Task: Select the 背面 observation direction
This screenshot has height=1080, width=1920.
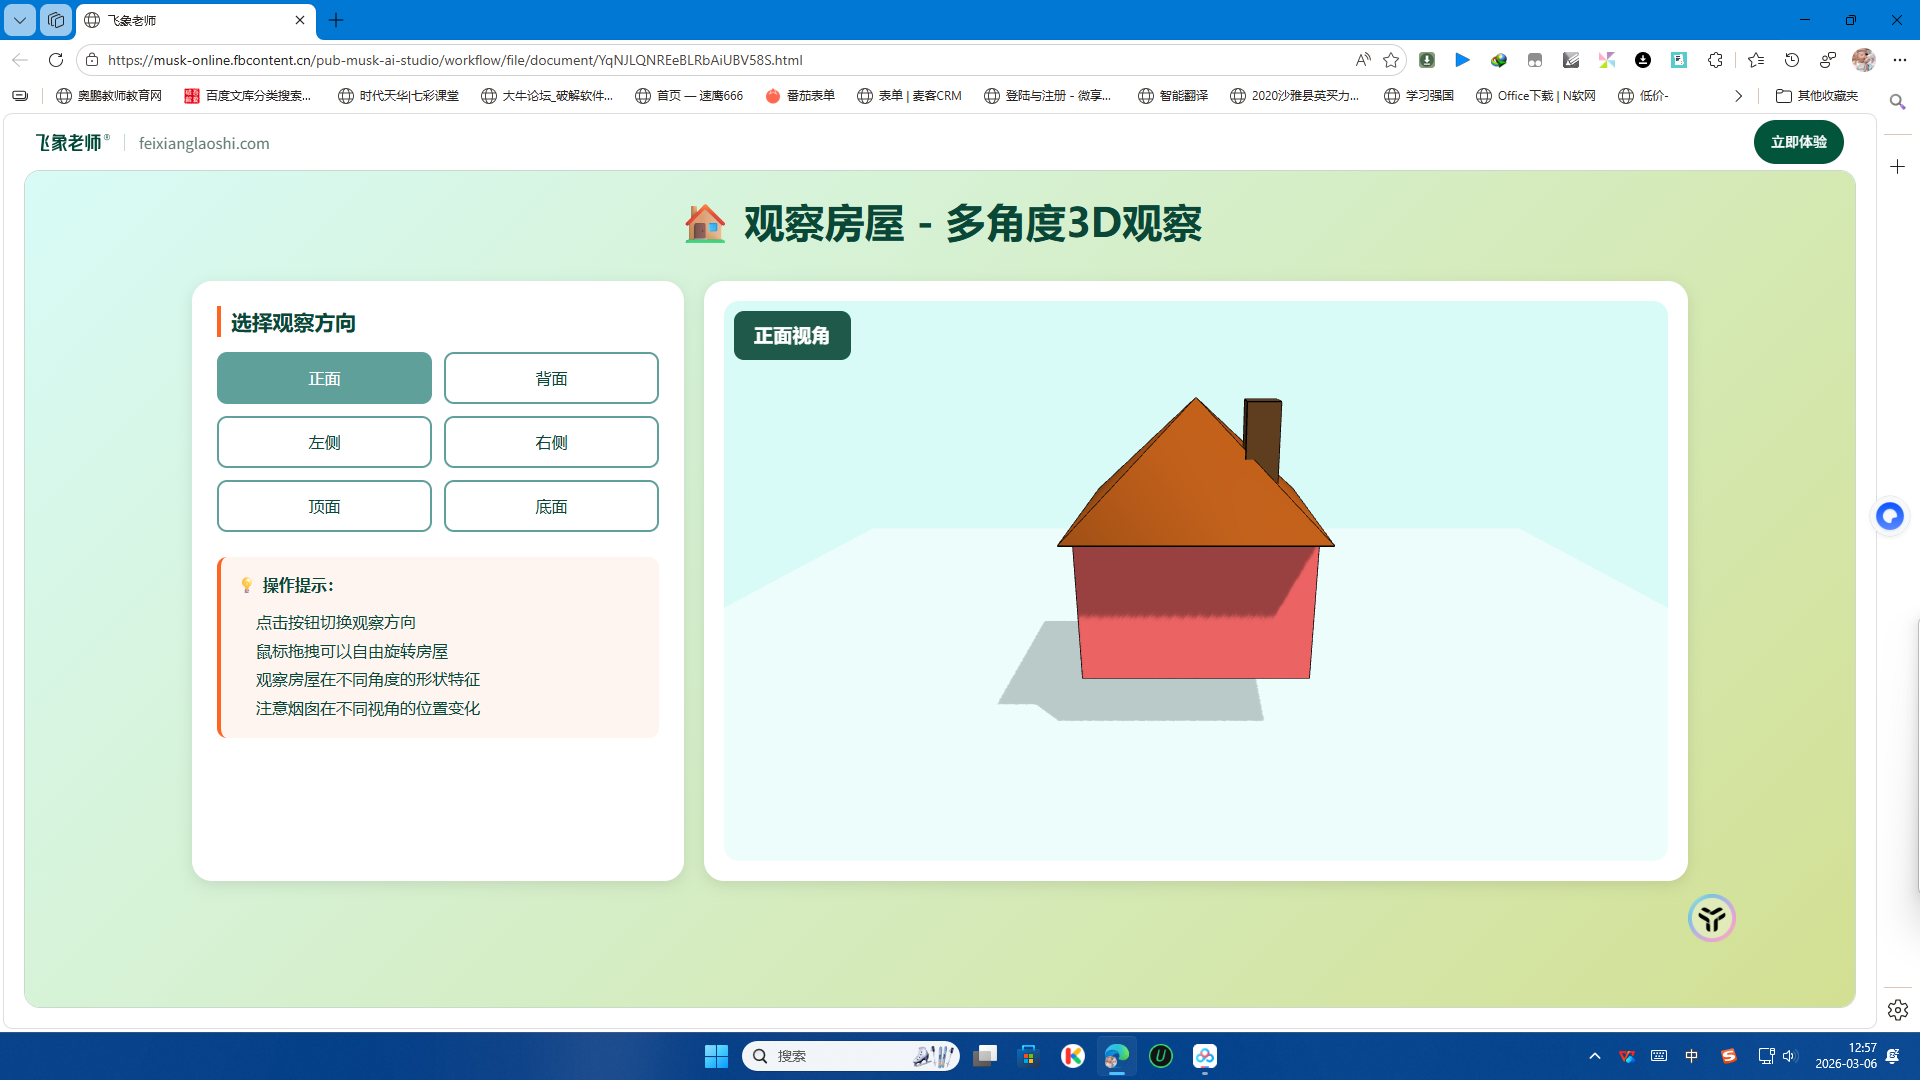Action: [x=550, y=378]
